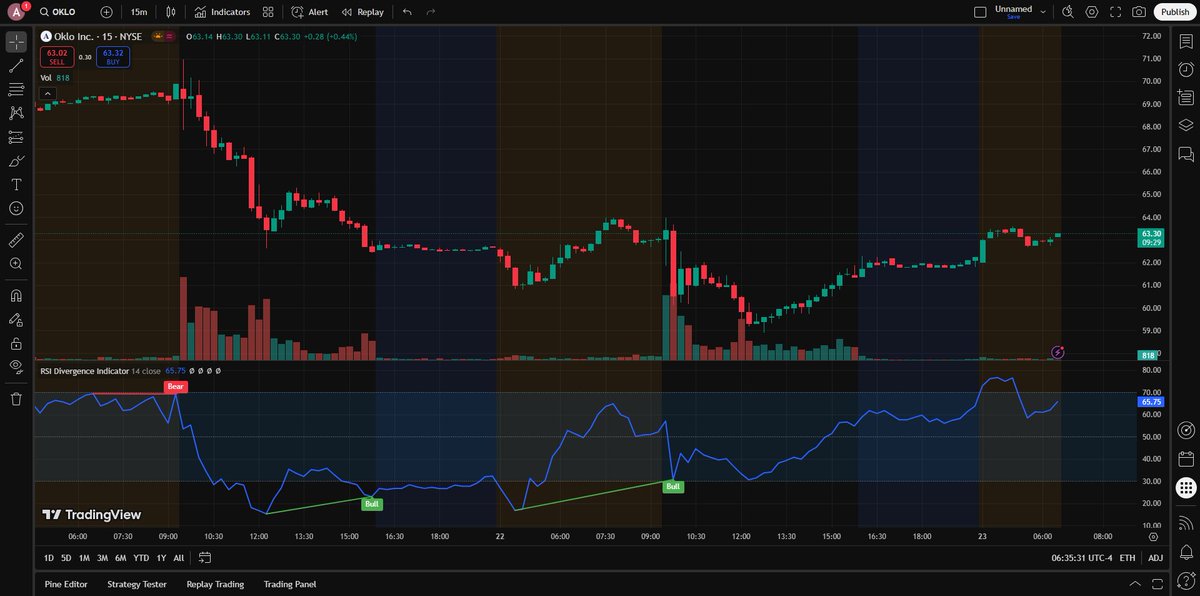Open the patterns tool in left sidebar
1200x596 pixels.
(16, 114)
